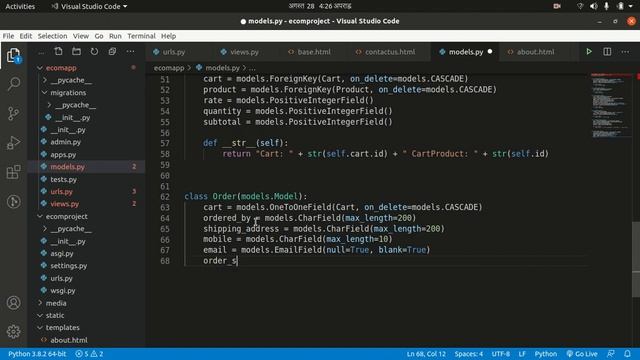640x360 pixels.
Task: Open the sound volume indicator in top bar
Action: (593, 6)
